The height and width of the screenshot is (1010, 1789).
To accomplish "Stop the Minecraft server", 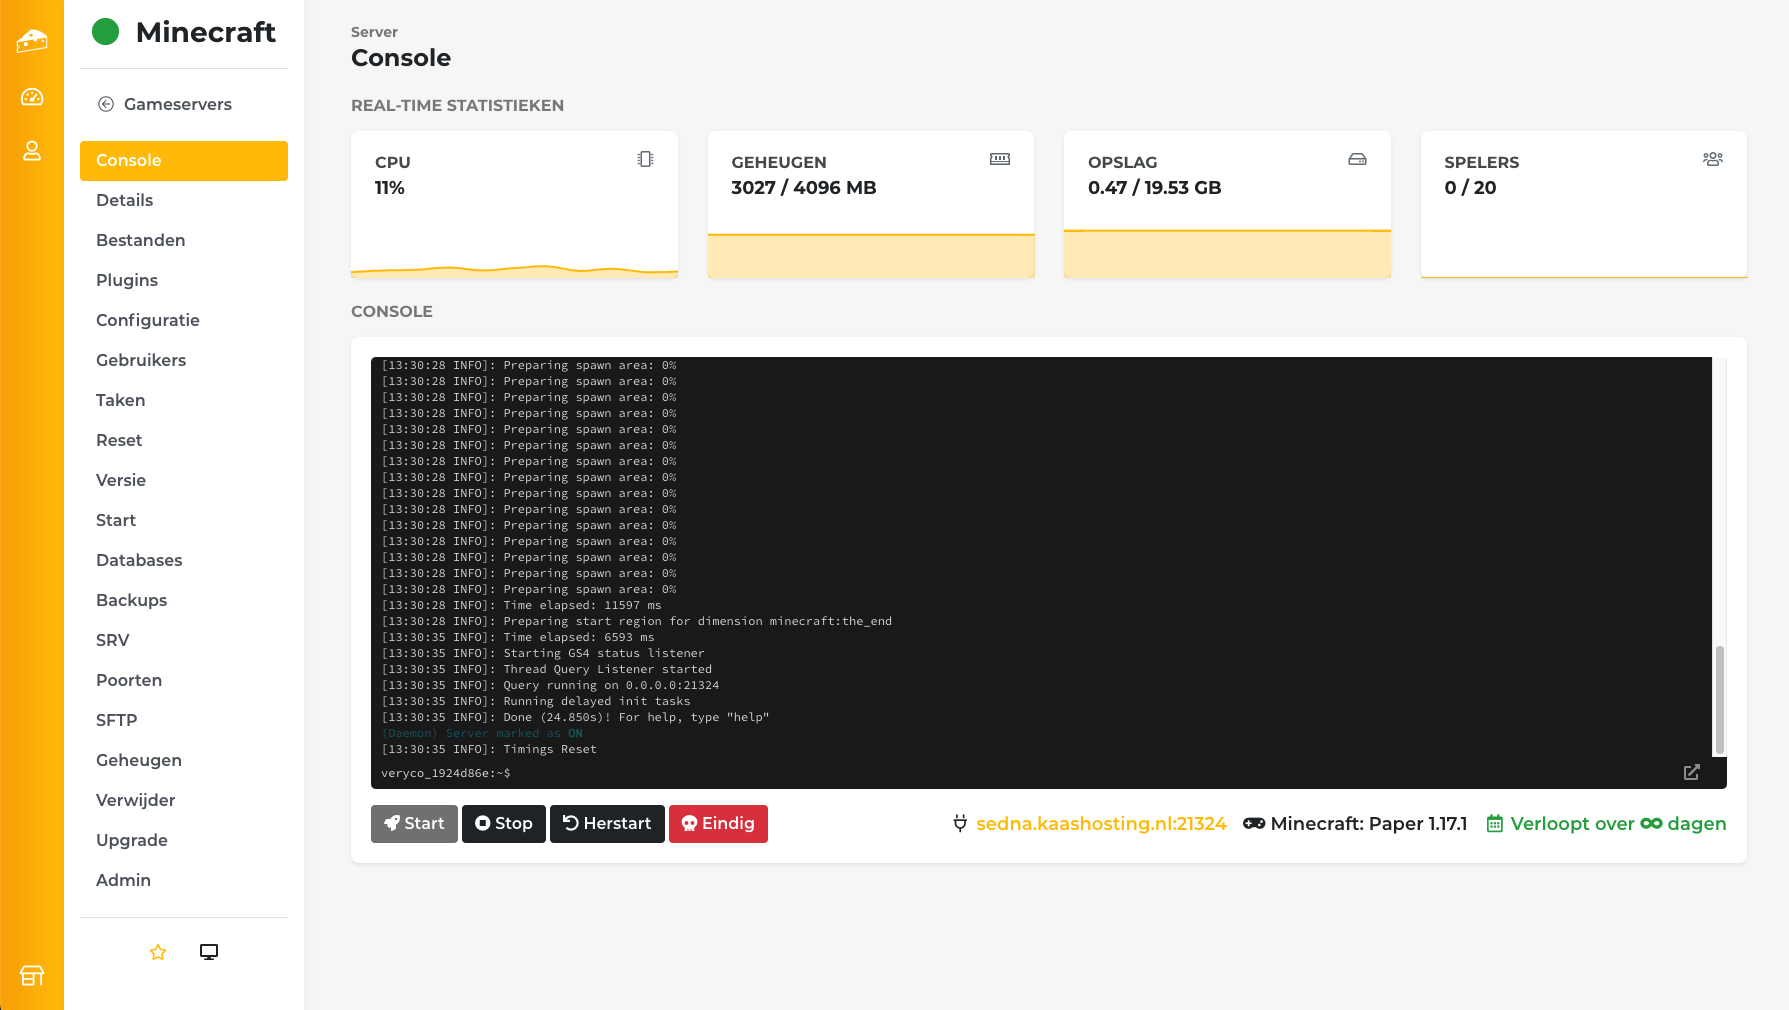I will [x=504, y=824].
